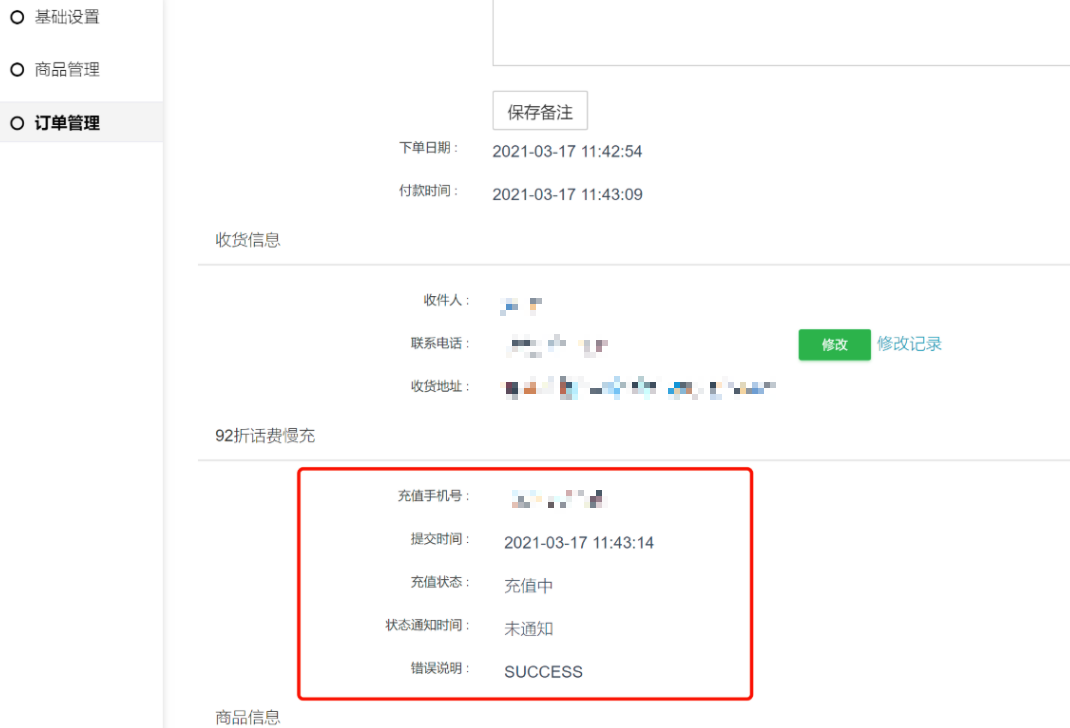
Task: Click the 提交时间 value 11:43:14
Action: coord(578,542)
